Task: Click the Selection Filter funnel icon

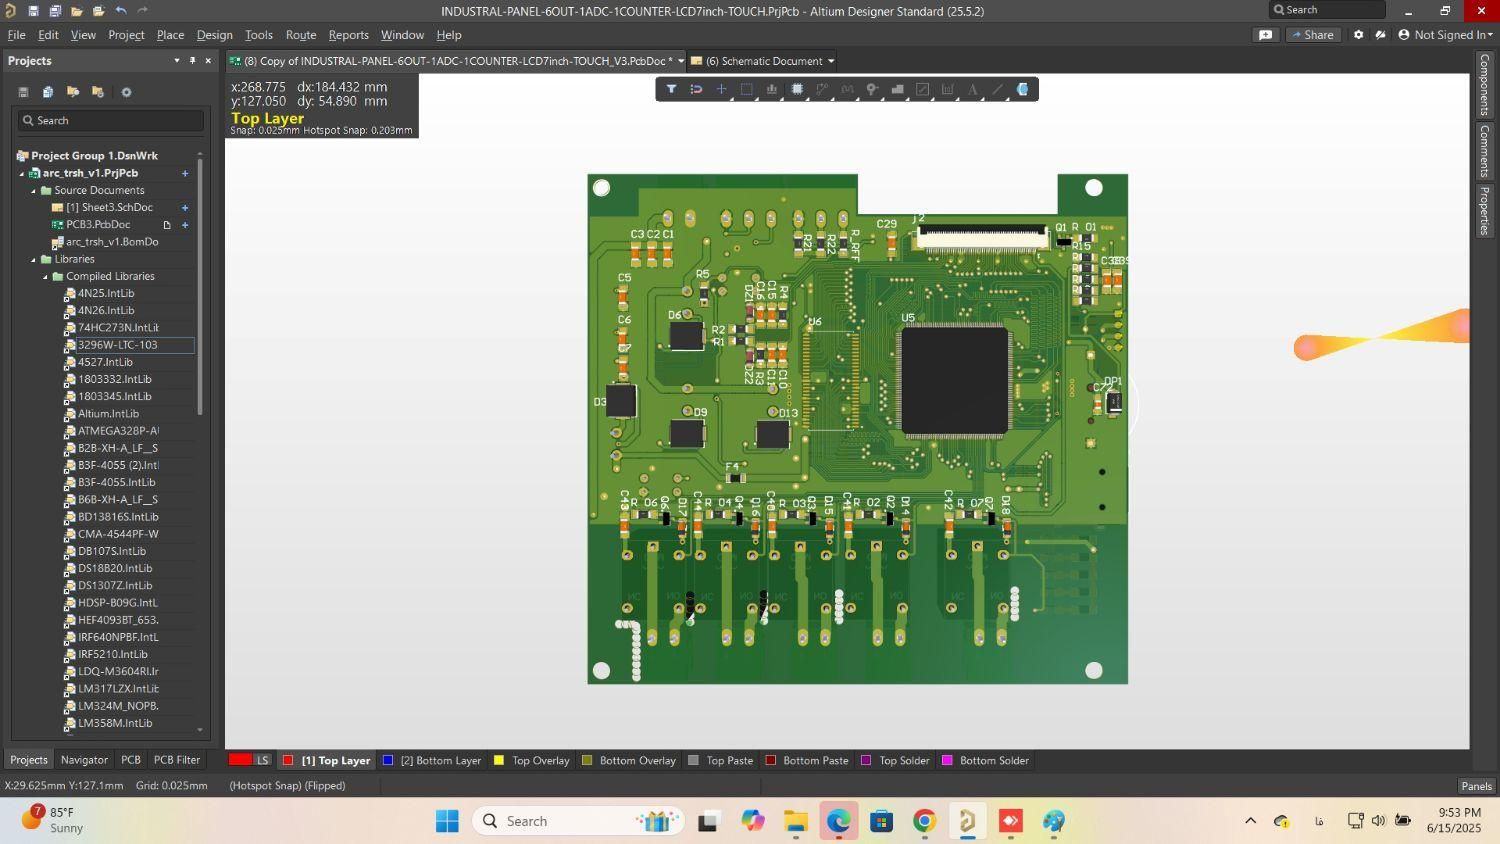Action: (x=671, y=89)
